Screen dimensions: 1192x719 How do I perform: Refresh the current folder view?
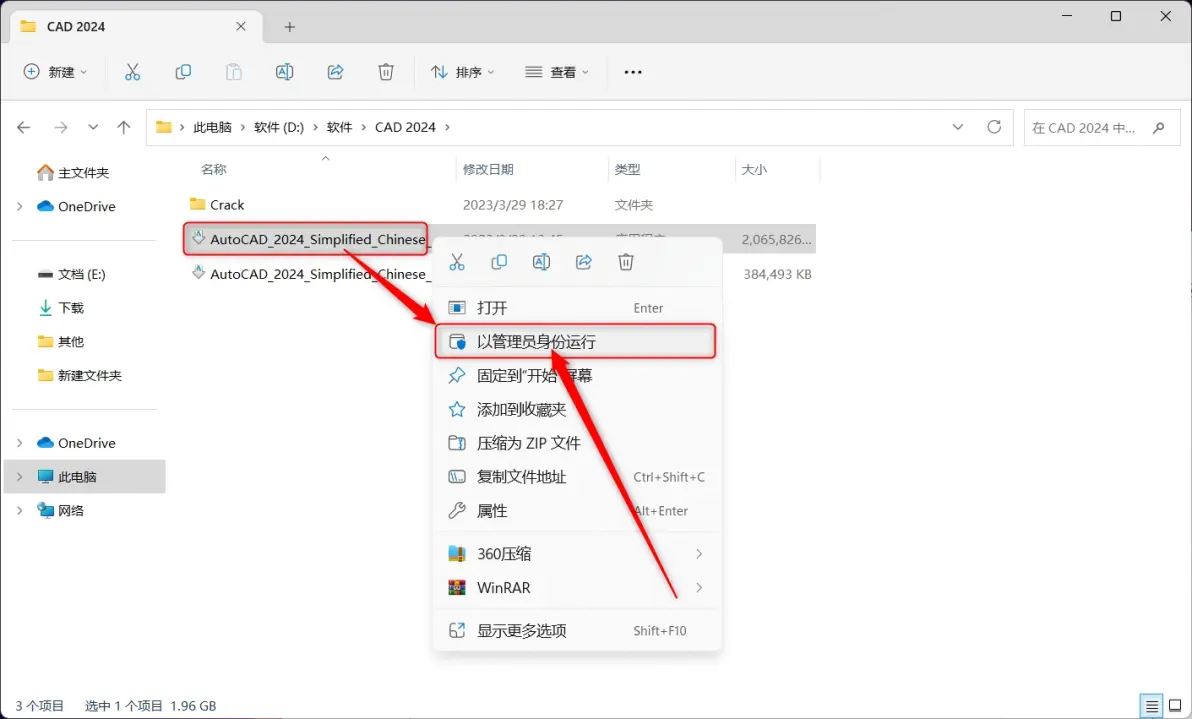[x=994, y=127]
